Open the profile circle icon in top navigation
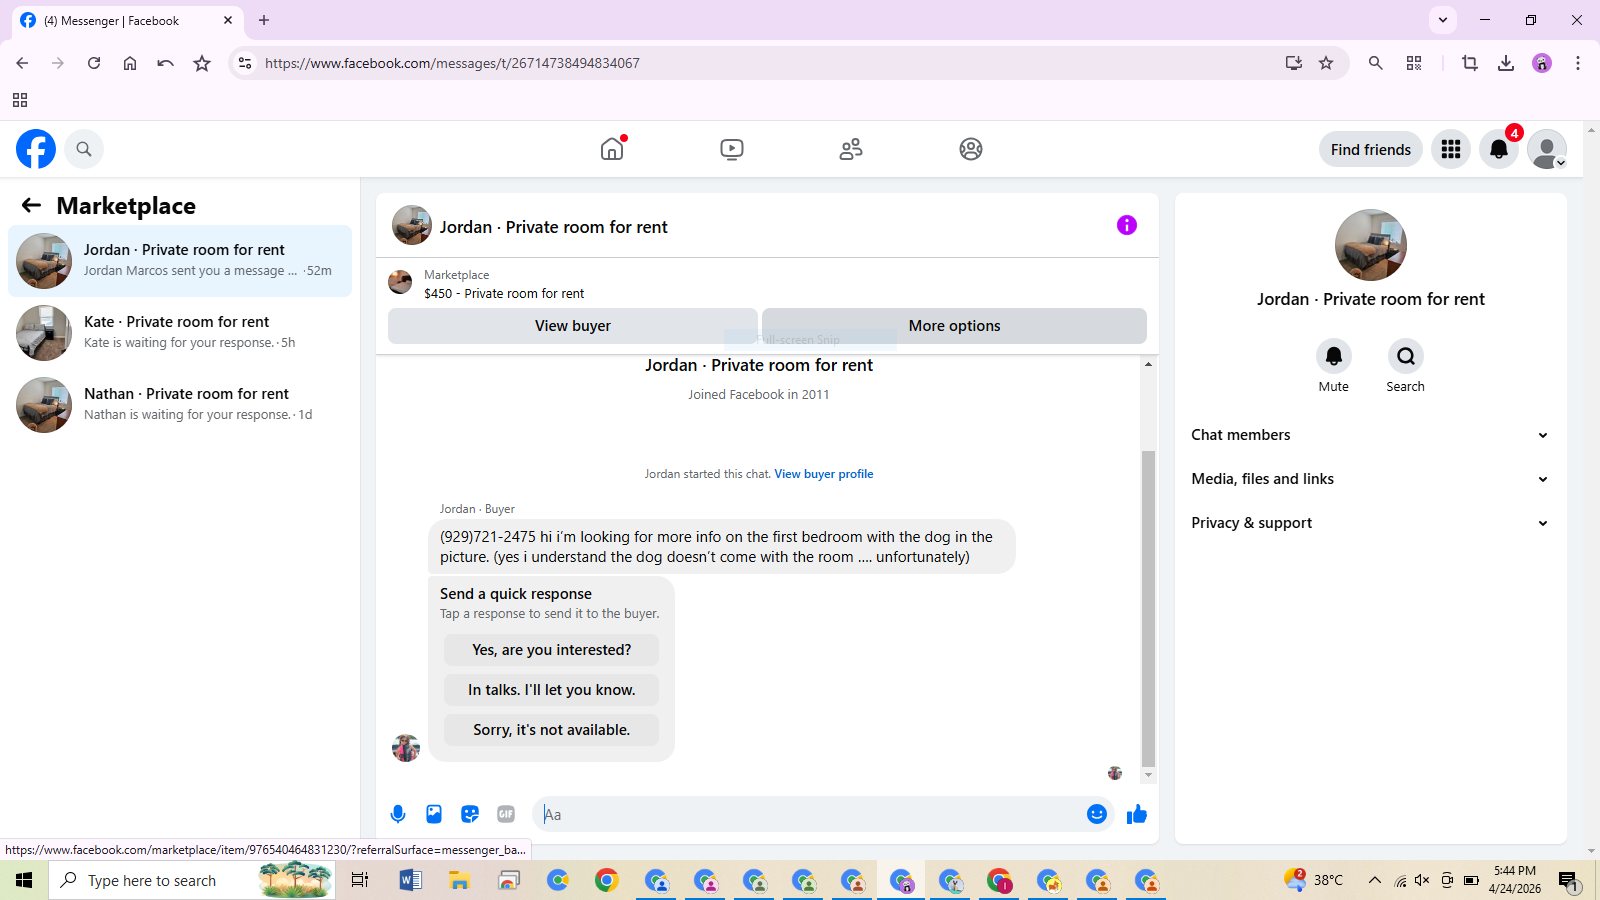1600x900 pixels. [971, 149]
